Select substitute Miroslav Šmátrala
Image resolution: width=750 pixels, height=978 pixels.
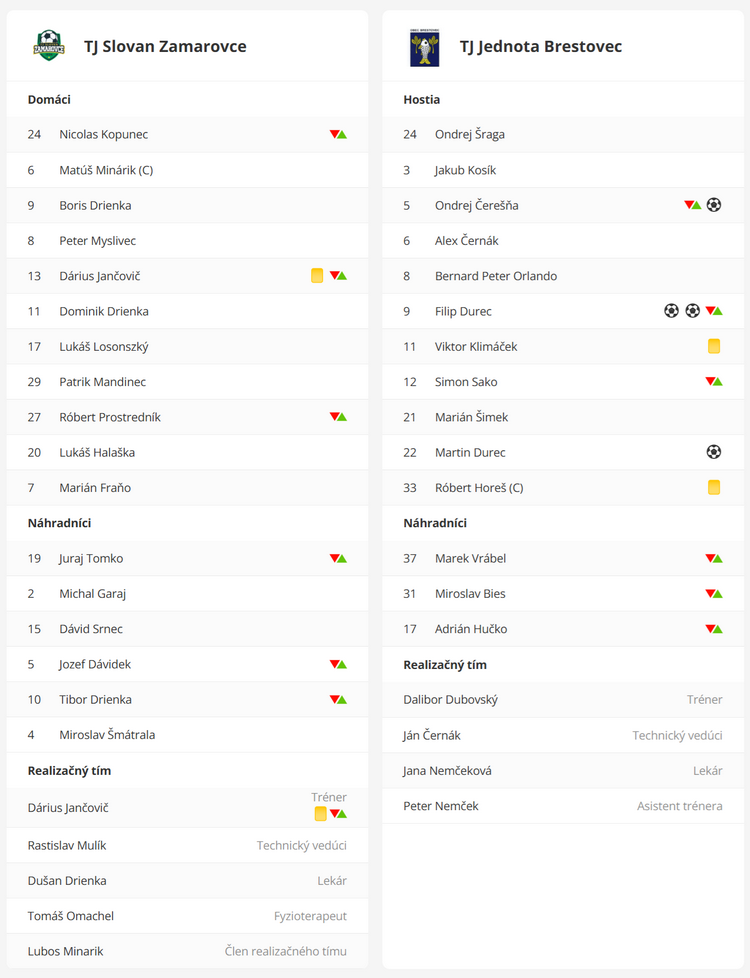(187, 735)
